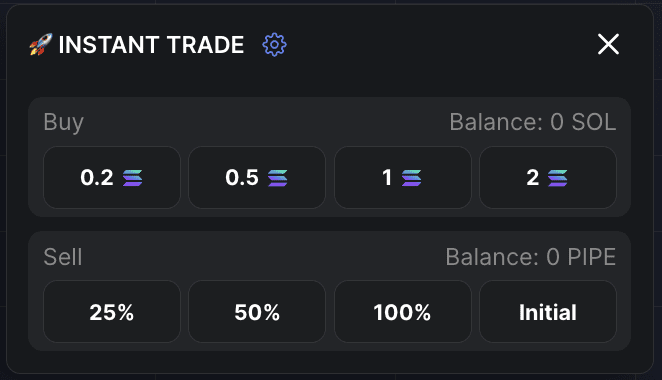
Task: Click the Solana logo next to 2
Action: tap(558, 178)
